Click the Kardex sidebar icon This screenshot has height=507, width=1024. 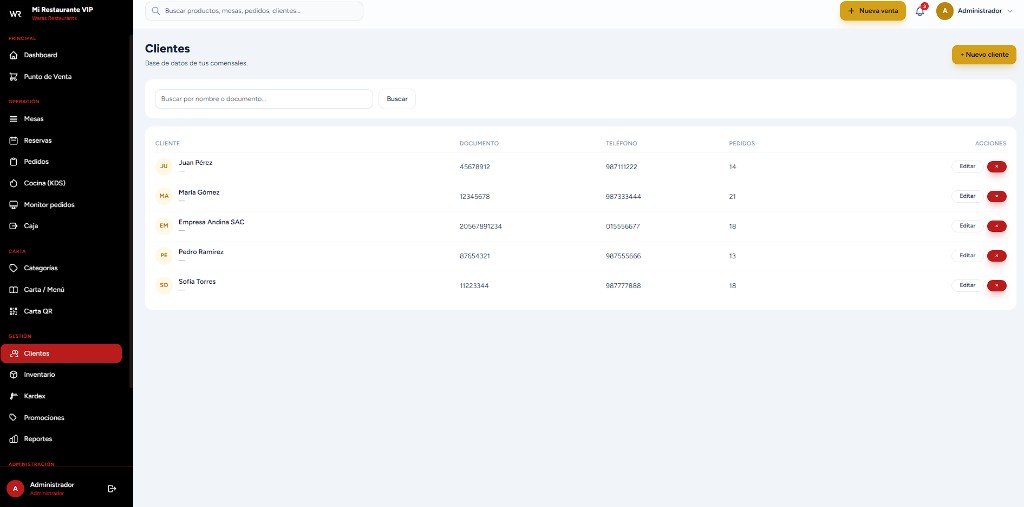point(13,397)
